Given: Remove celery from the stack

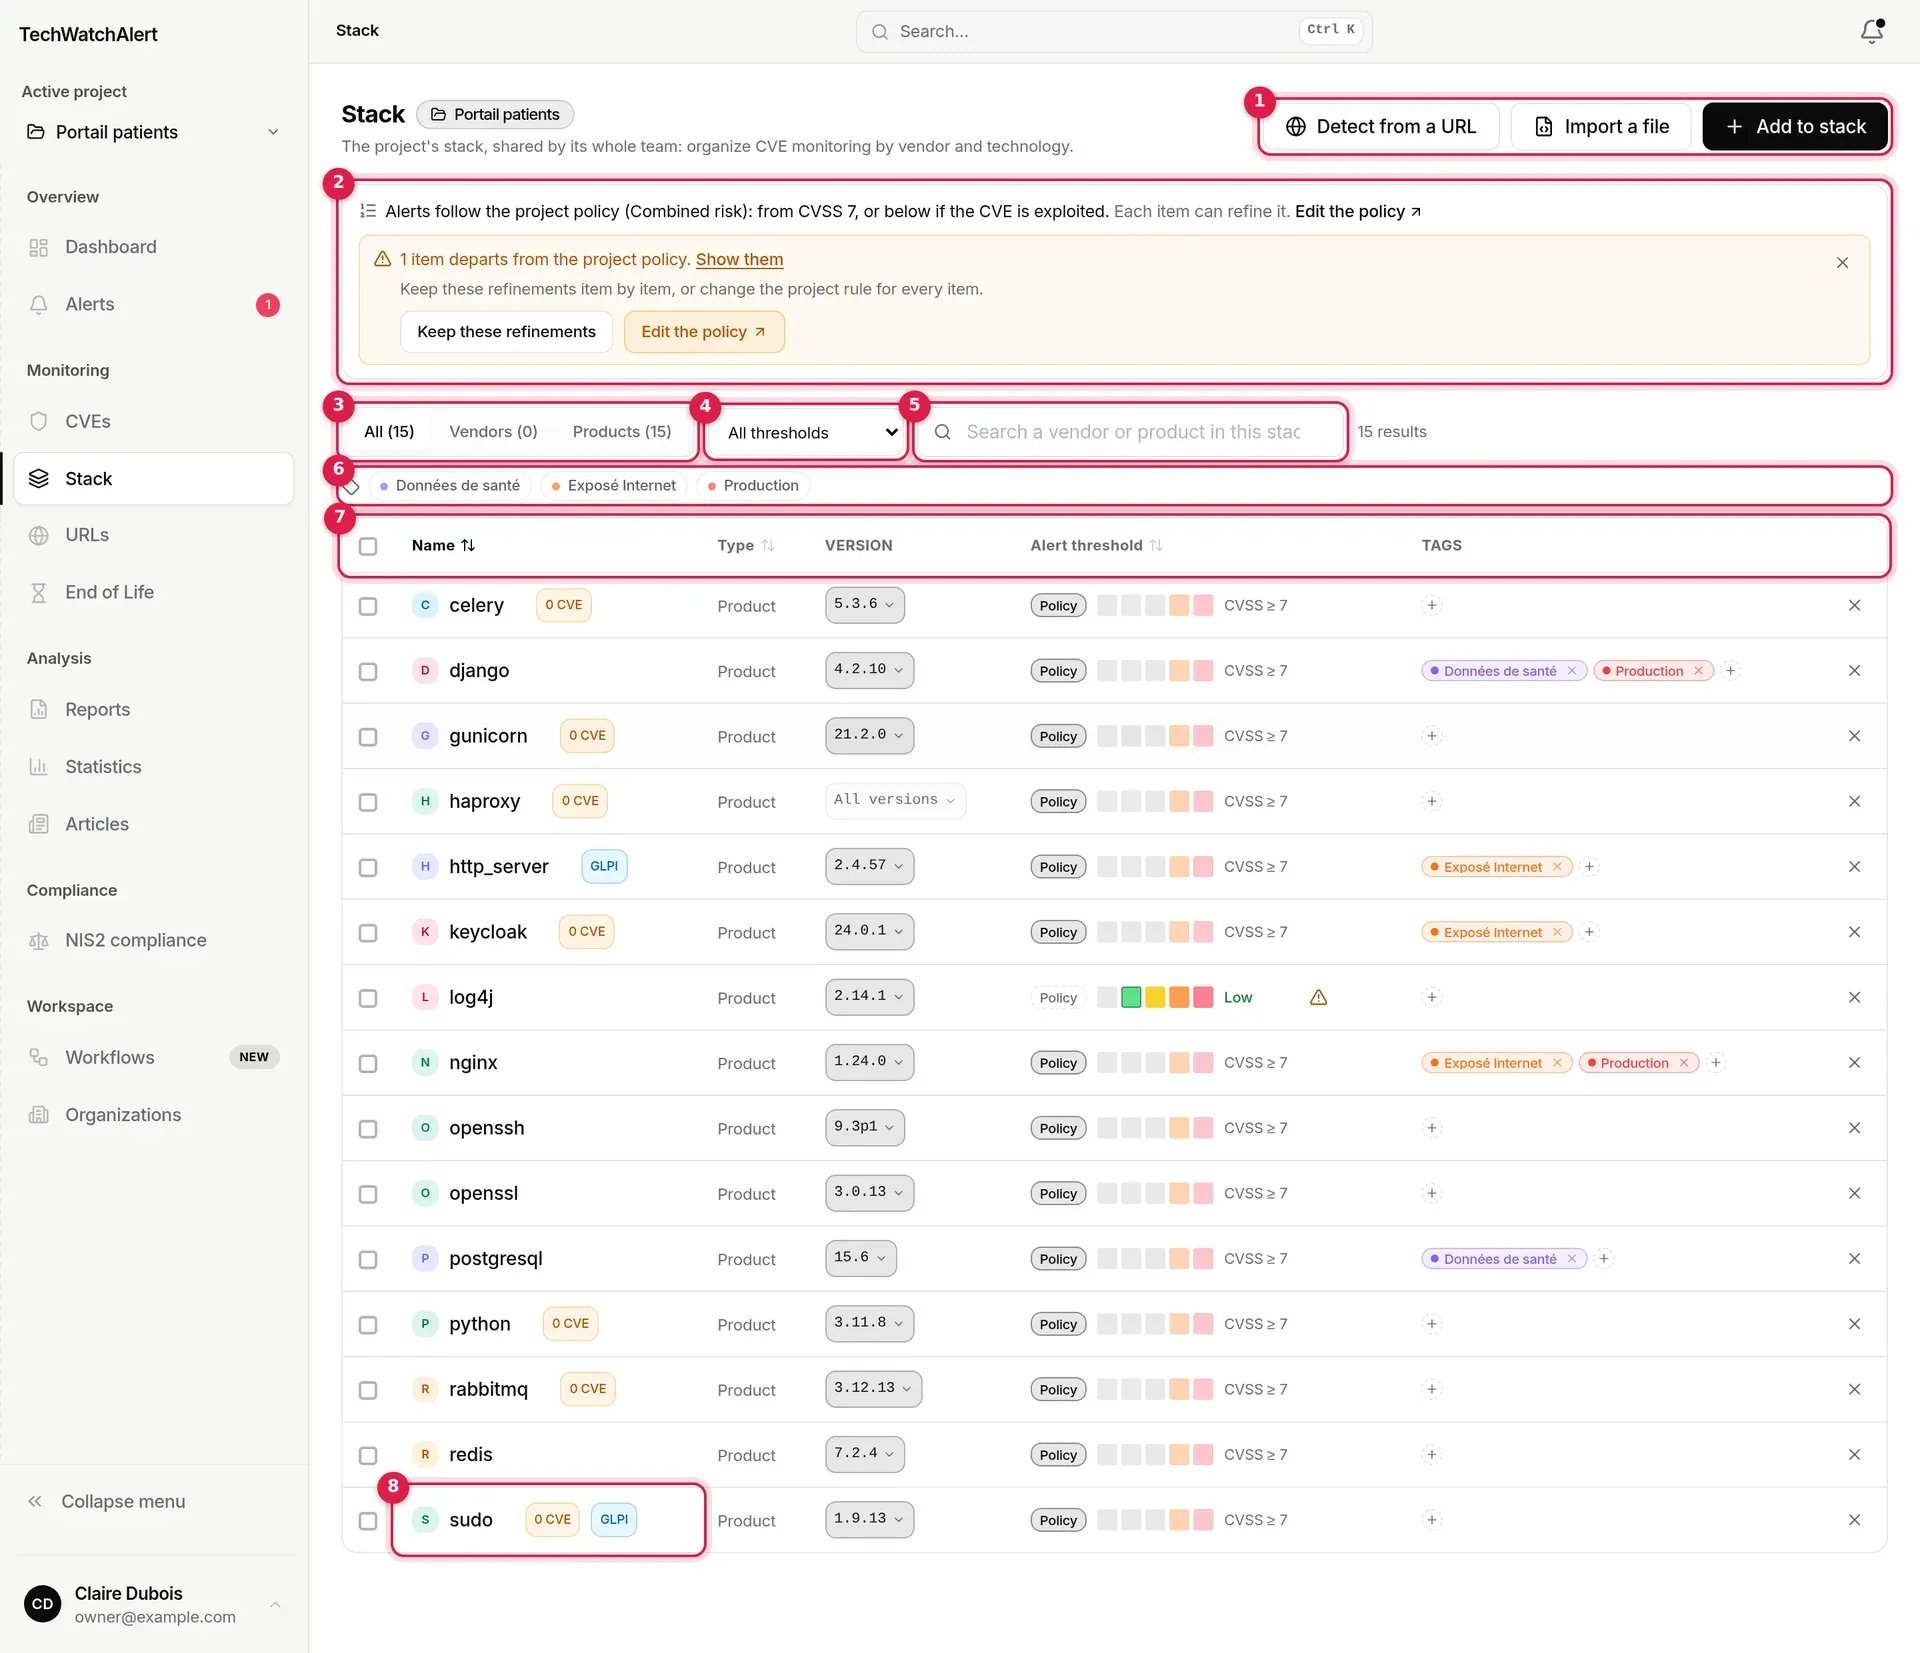Looking at the screenshot, I should tap(1854, 605).
